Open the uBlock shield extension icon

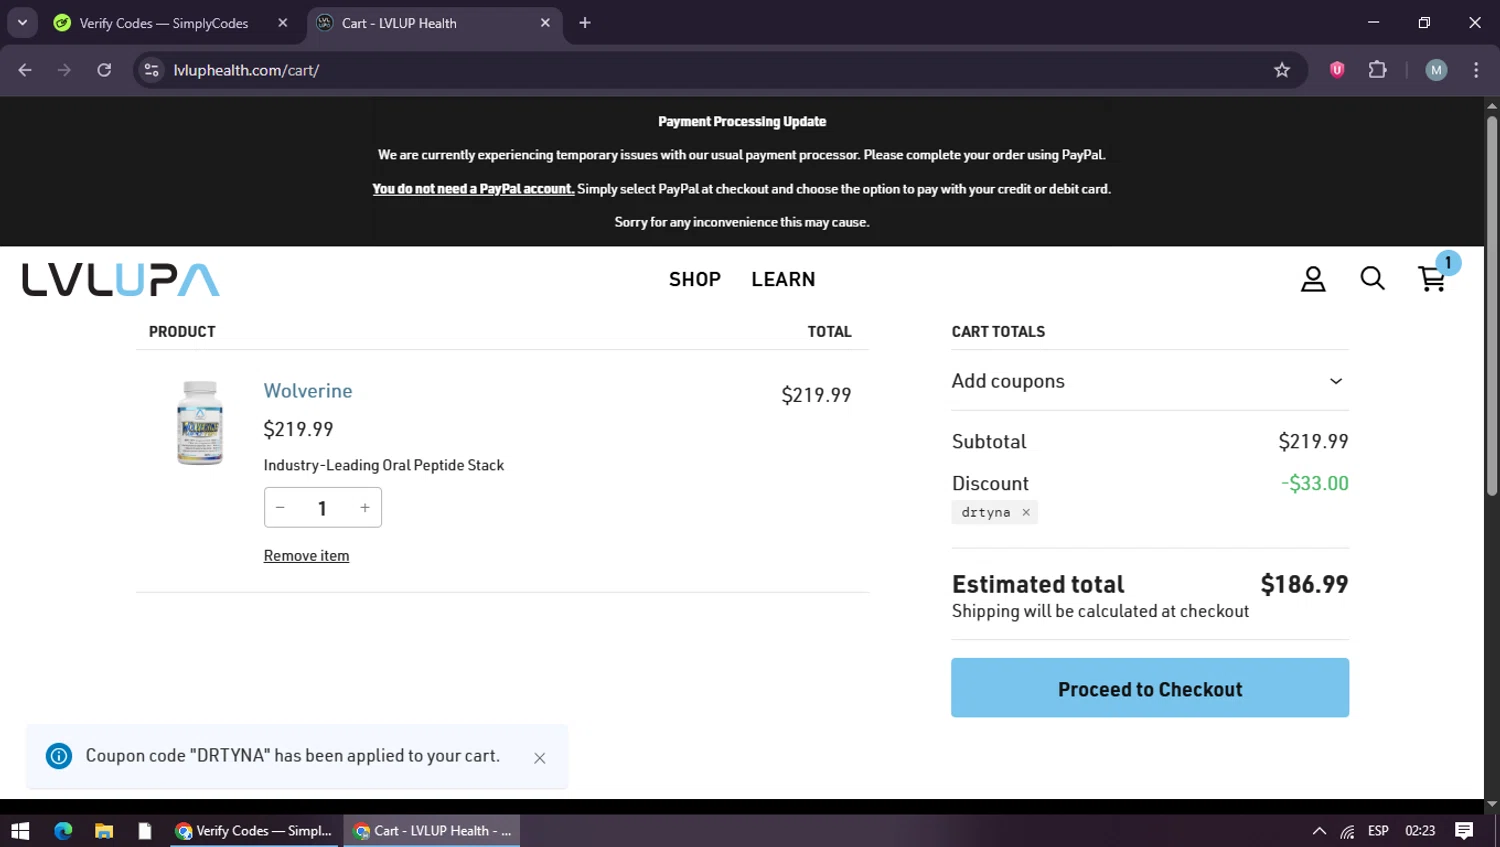coord(1337,70)
